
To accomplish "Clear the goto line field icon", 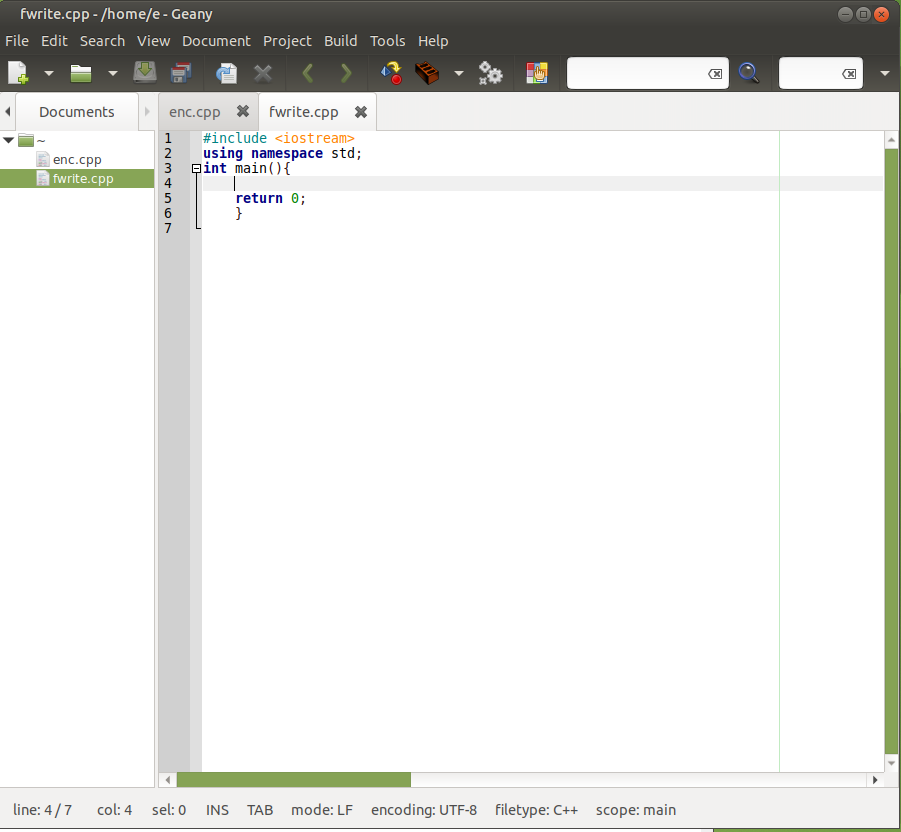I will point(849,74).
